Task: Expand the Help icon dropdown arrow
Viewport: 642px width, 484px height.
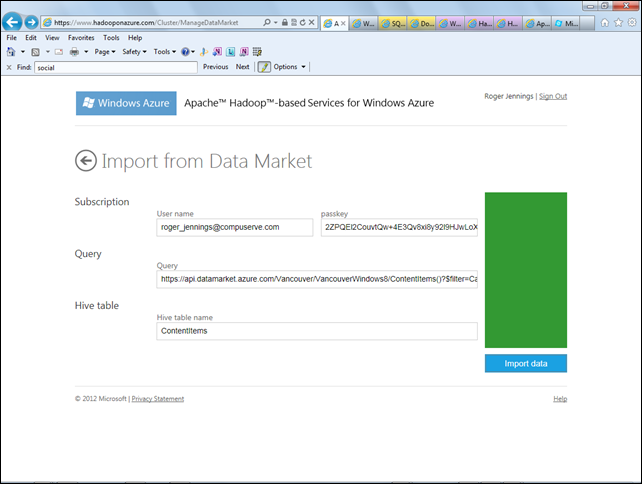Action: [193, 52]
